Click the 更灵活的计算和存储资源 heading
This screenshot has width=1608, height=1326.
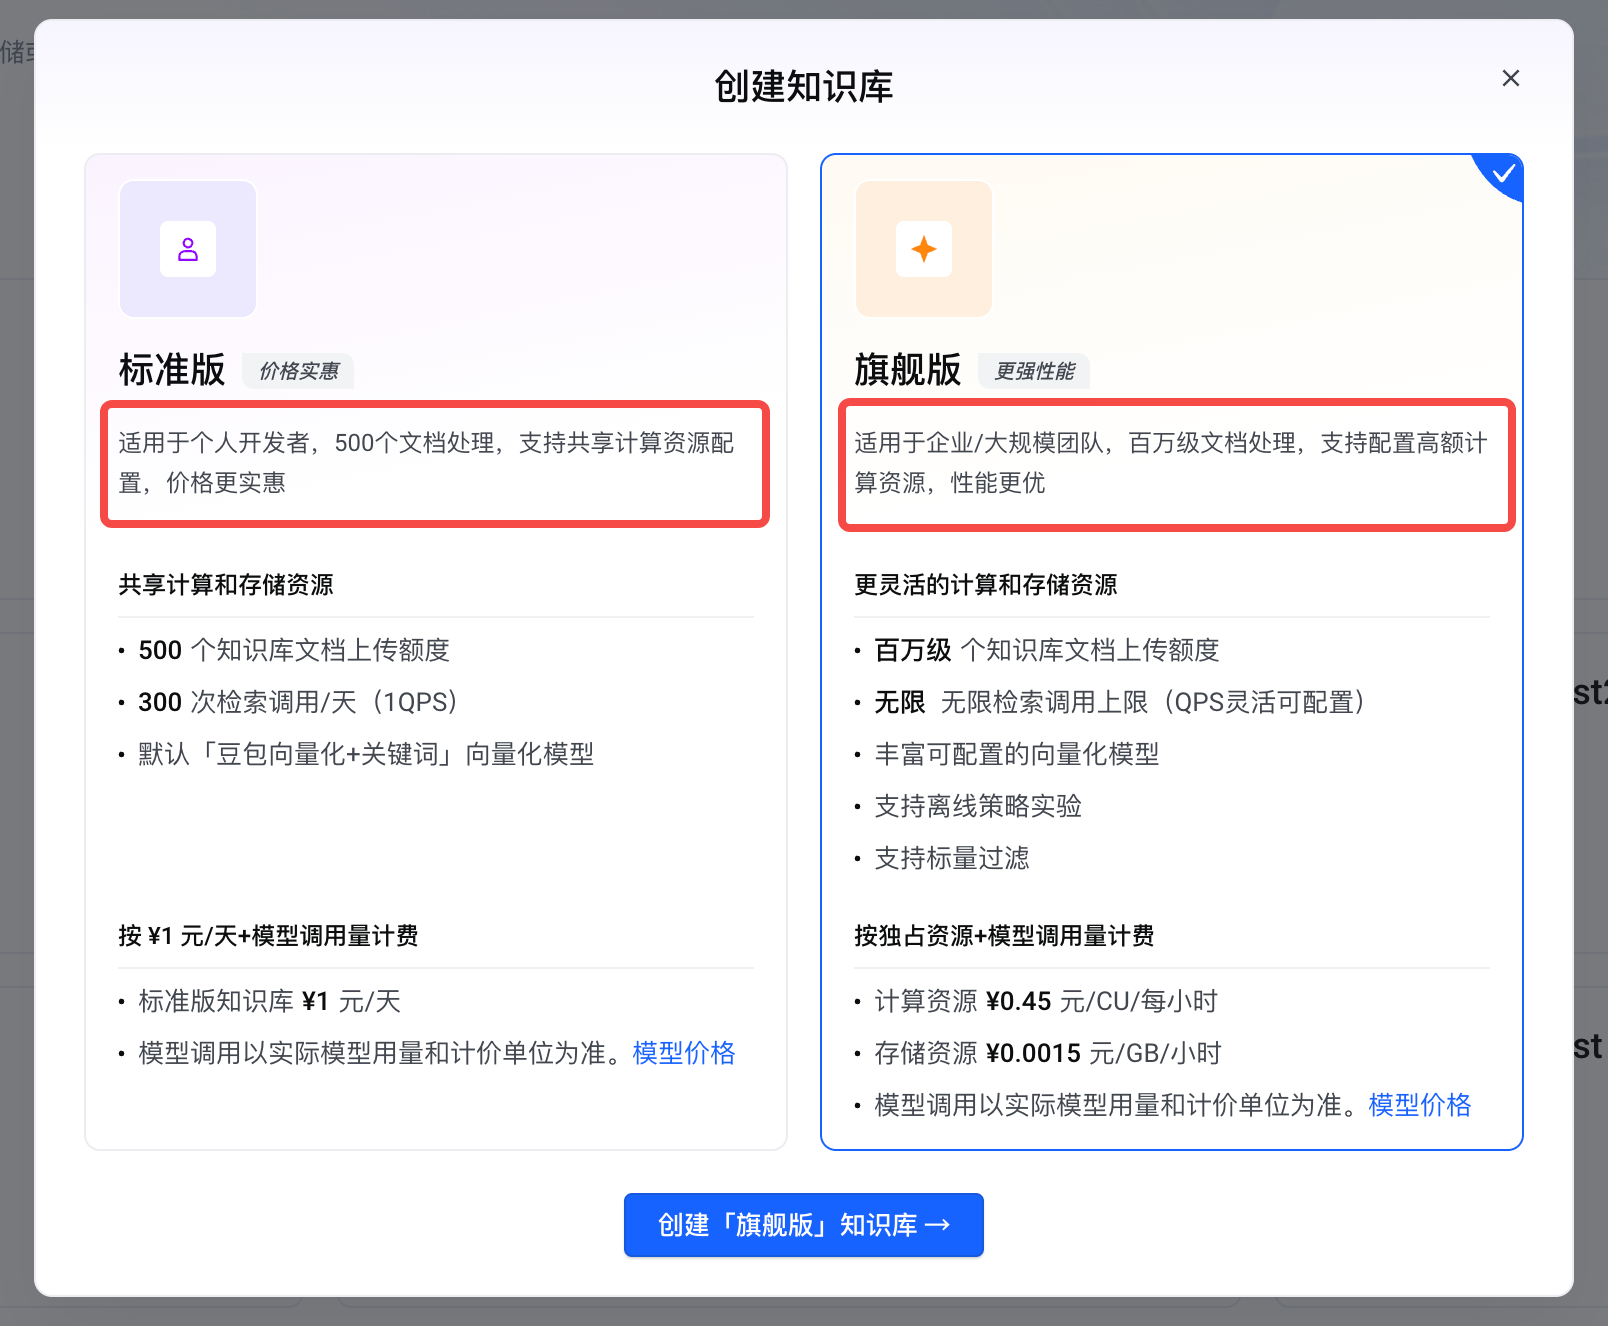click(x=985, y=585)
